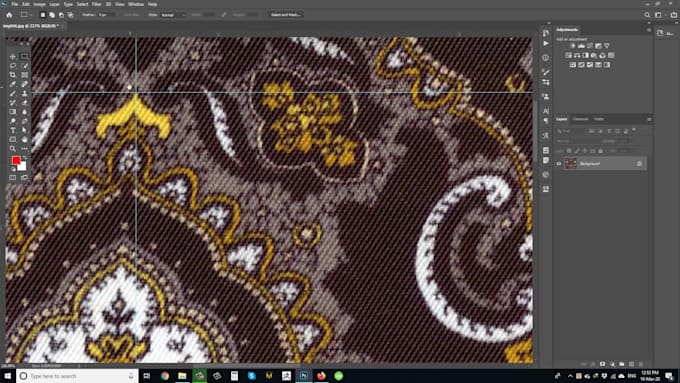Open the Style dropdown in options bar
The height and width of the screenshot is (383, 680).
[172, 14]
